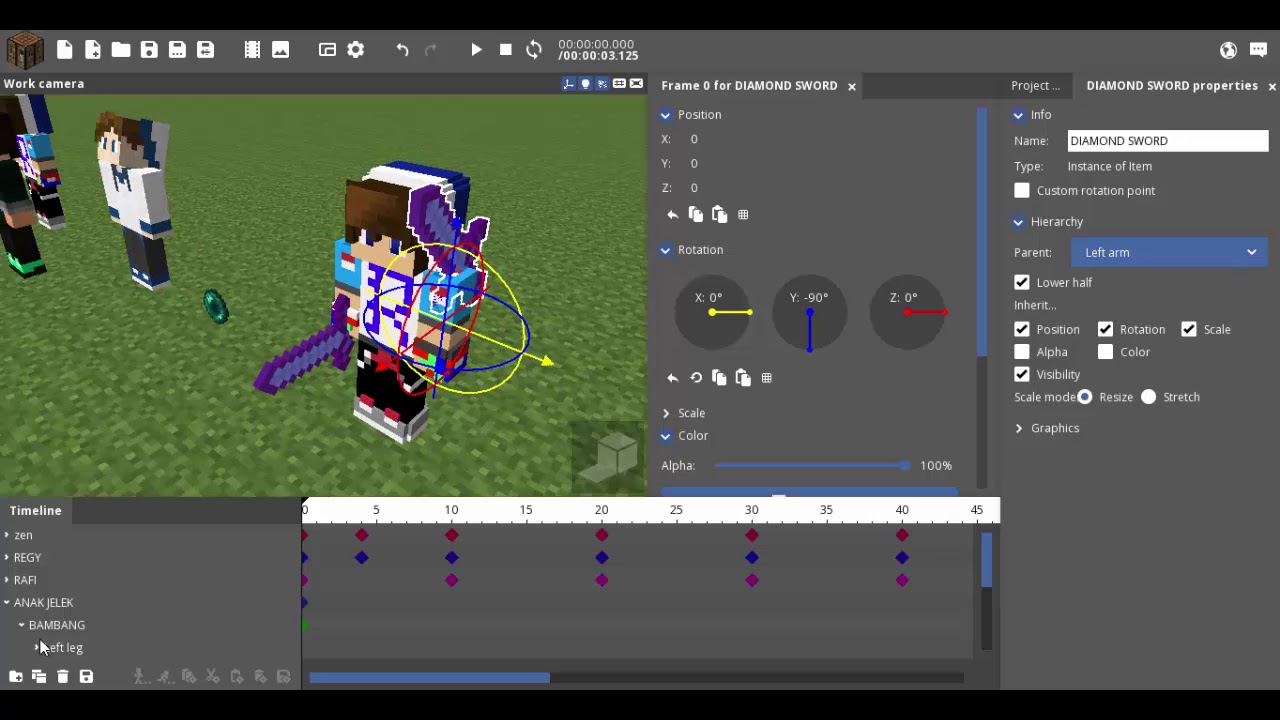Switch to the Project tab

(1035, 86)
